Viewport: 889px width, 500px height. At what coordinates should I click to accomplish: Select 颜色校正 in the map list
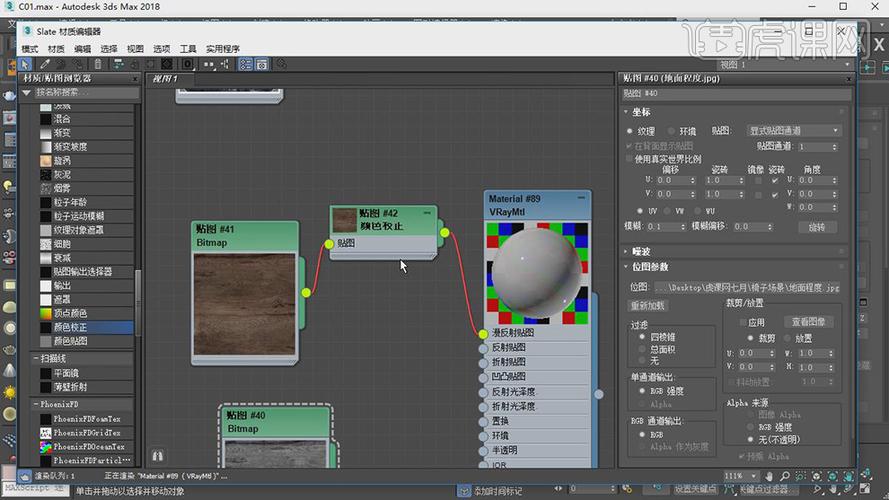coord(86,327)
